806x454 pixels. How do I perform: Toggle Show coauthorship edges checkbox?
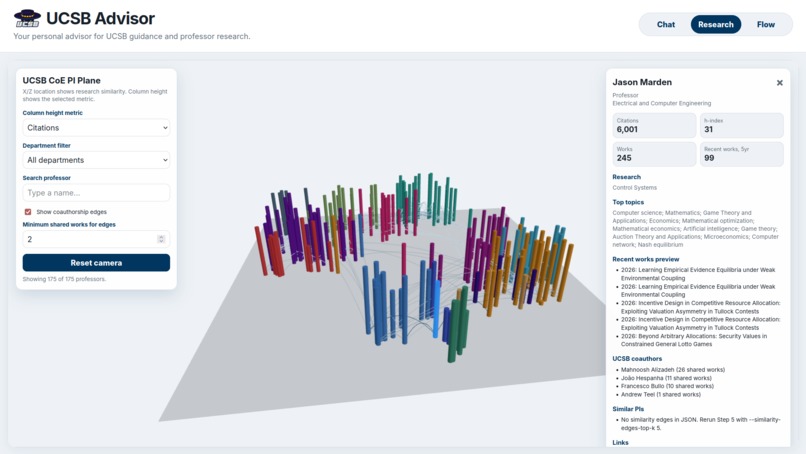pos(28,212)
